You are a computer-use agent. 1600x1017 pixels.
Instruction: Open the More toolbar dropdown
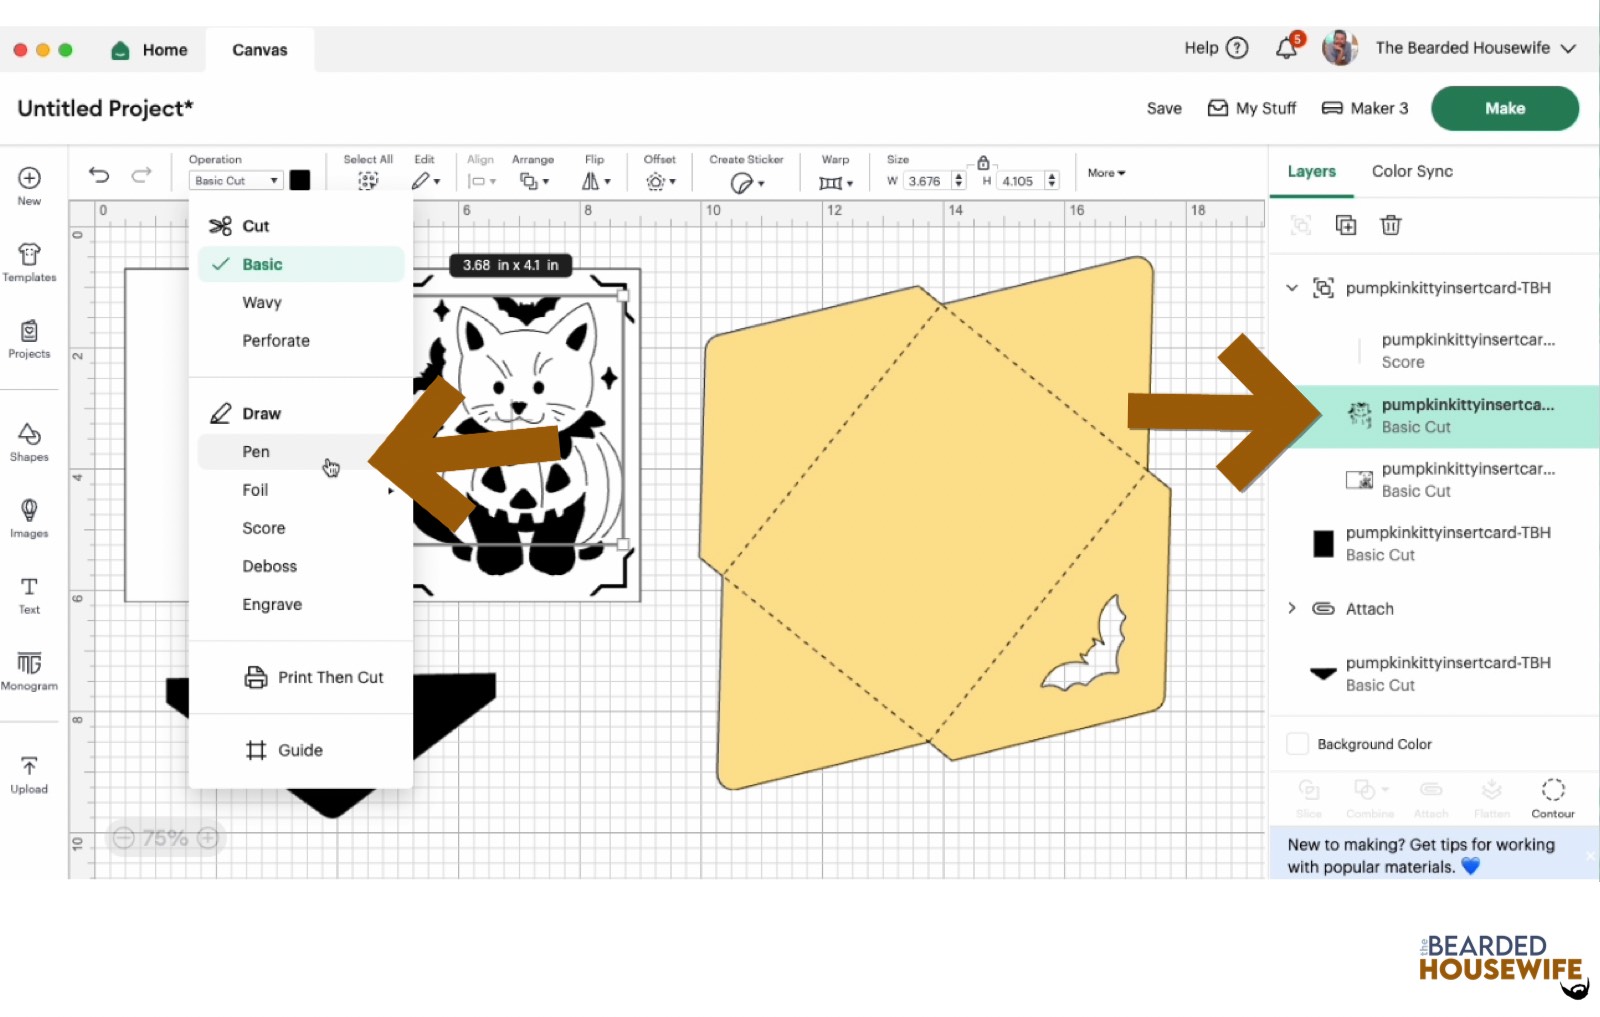1106,173
